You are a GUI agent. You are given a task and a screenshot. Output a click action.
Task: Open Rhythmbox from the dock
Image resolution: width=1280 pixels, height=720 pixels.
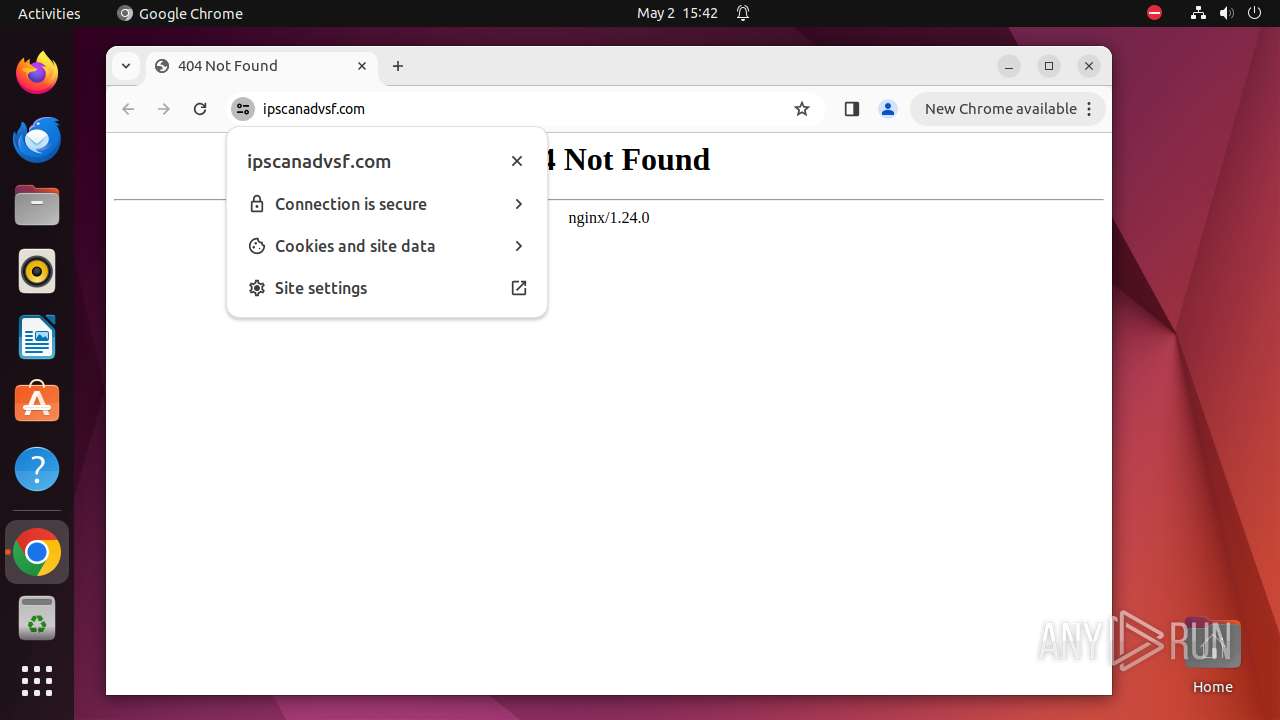click(37, 271)
